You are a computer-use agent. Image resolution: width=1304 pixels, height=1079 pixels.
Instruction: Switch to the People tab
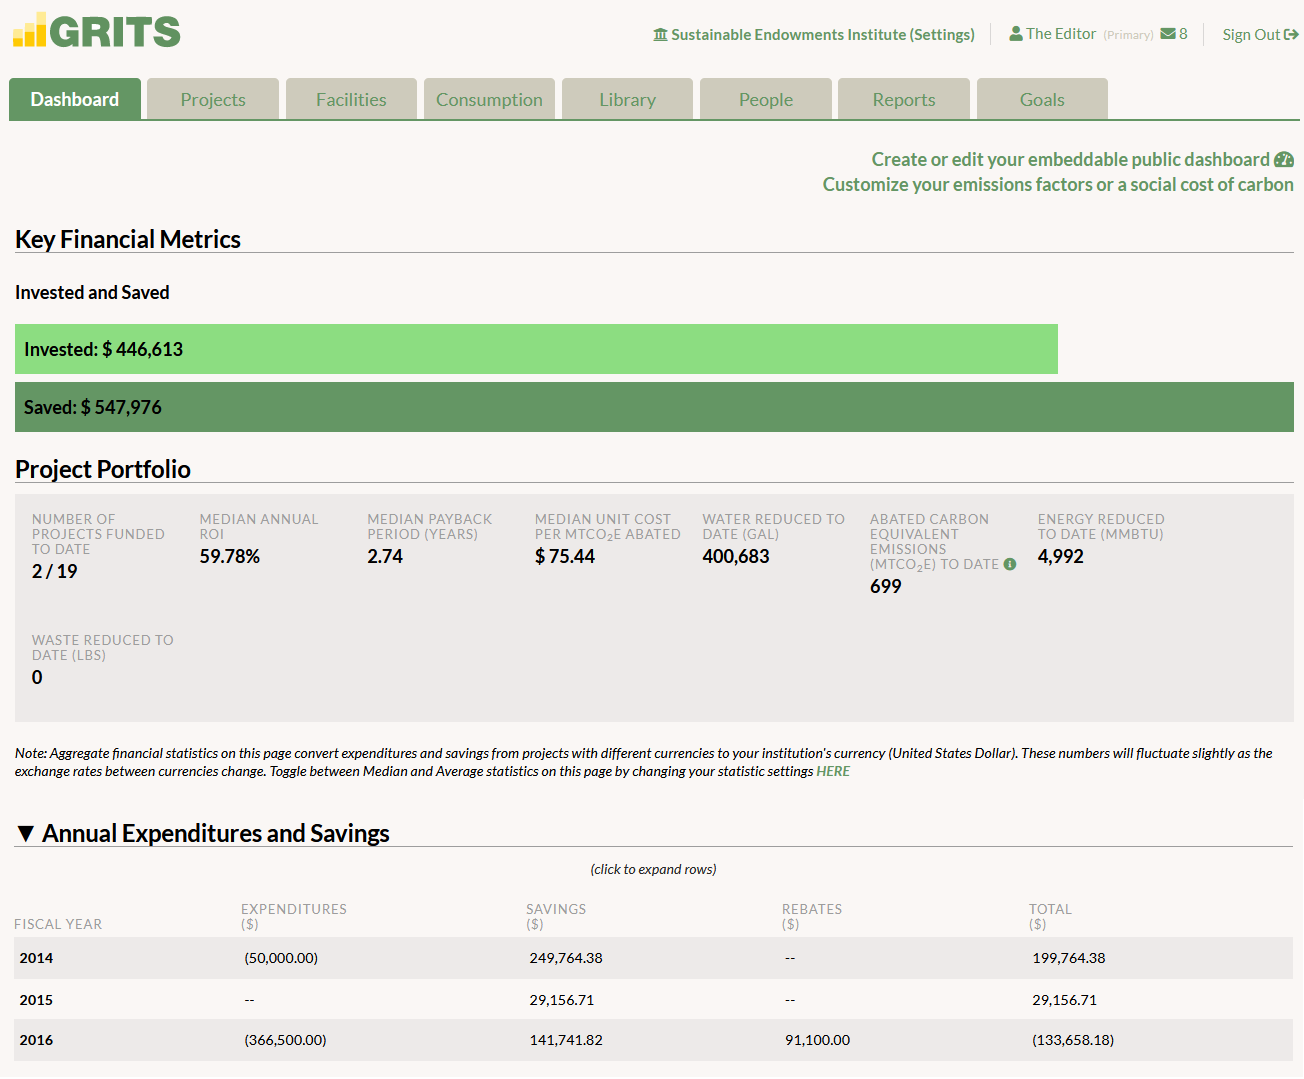point(766,99)
